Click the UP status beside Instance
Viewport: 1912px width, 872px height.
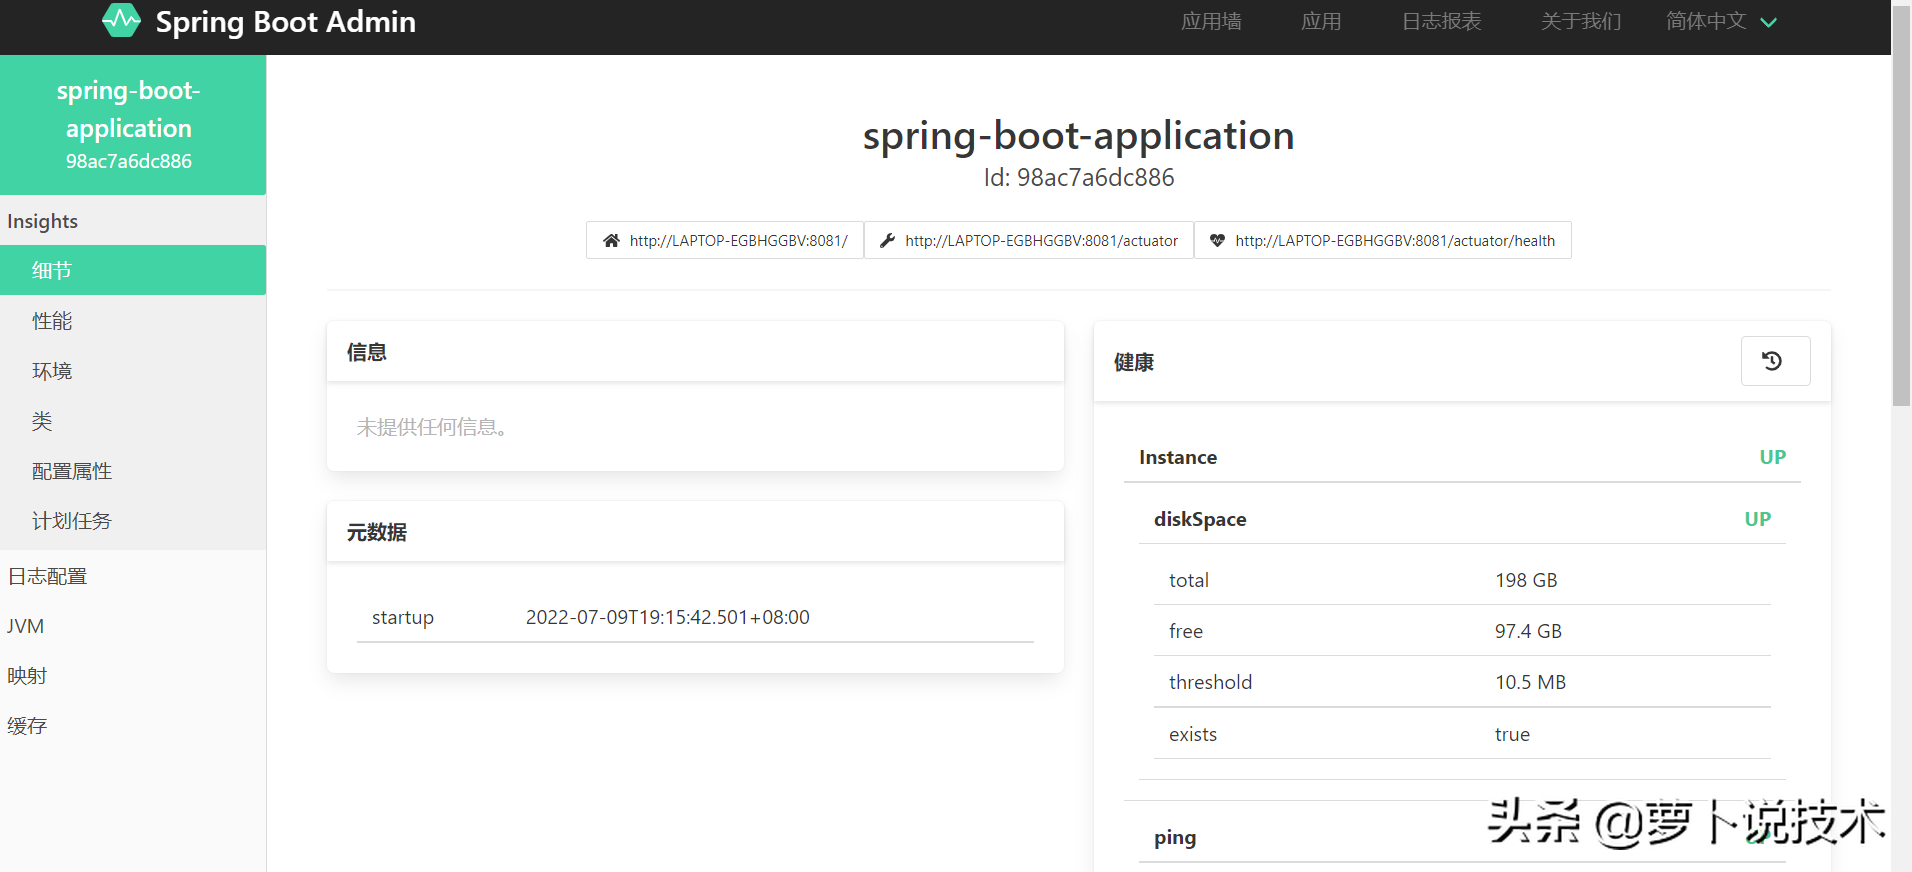pos(1772,457)
